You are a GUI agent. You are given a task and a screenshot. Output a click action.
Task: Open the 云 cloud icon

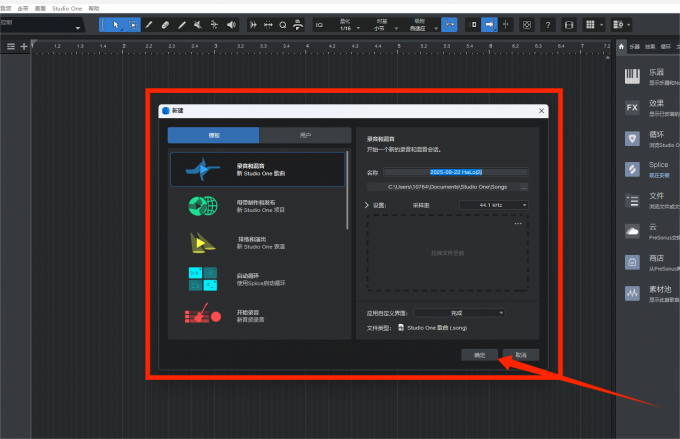click(632, 231)
